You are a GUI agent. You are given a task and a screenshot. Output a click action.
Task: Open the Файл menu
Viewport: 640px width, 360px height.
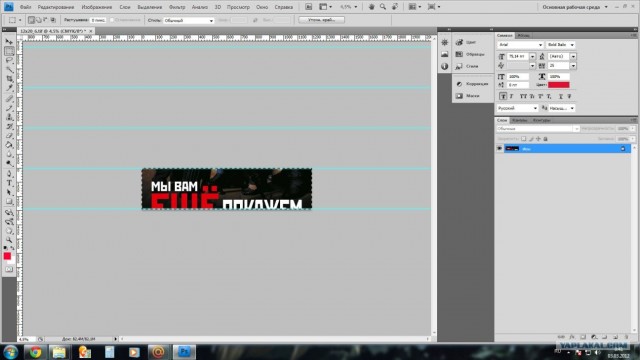25,7
